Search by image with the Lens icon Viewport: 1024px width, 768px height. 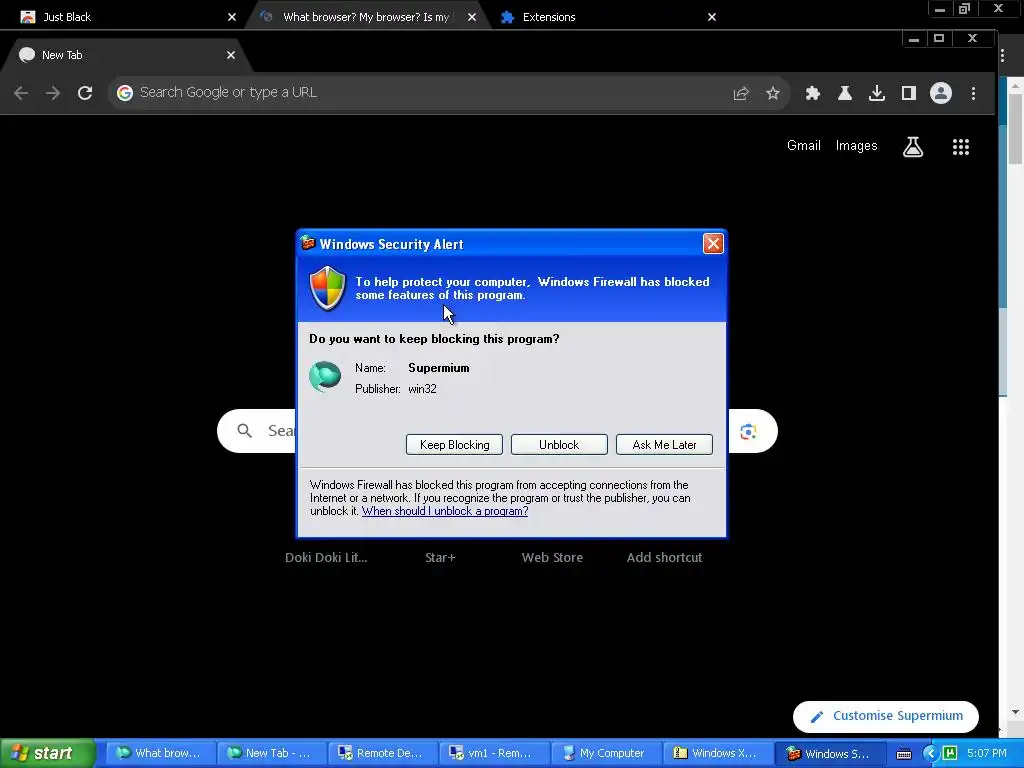click(x=748, y=432)
